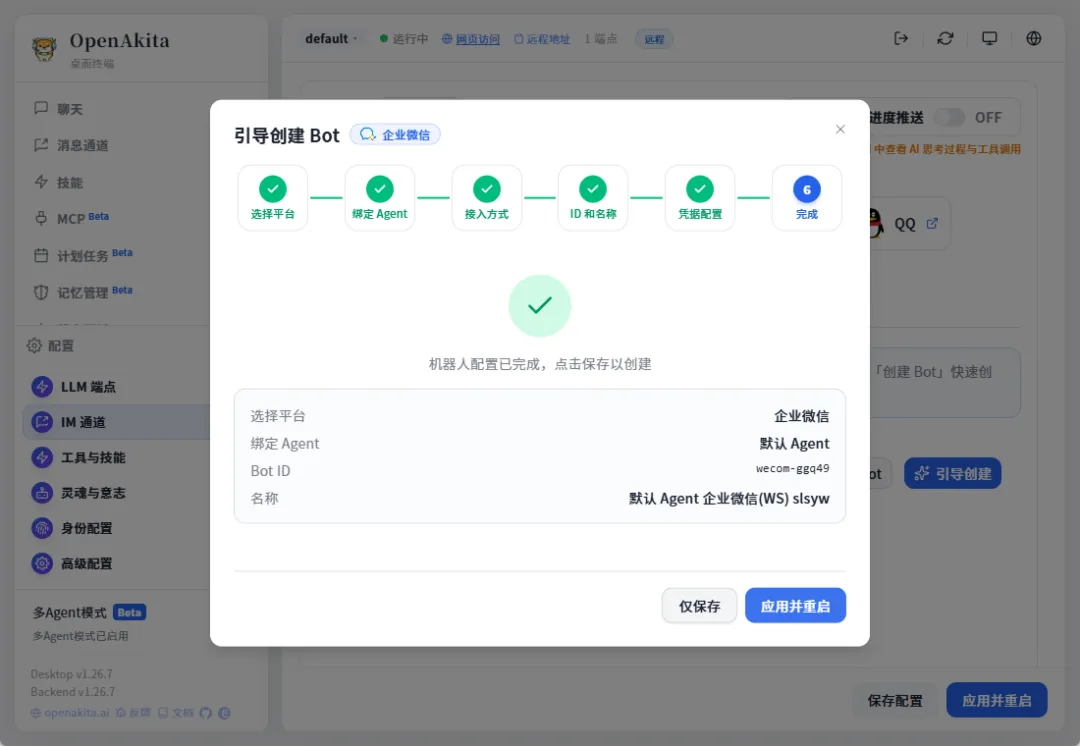Viewport: 1080px width, 746px height.
Task: Click the 远程 badge
Action: click(654, 39)
